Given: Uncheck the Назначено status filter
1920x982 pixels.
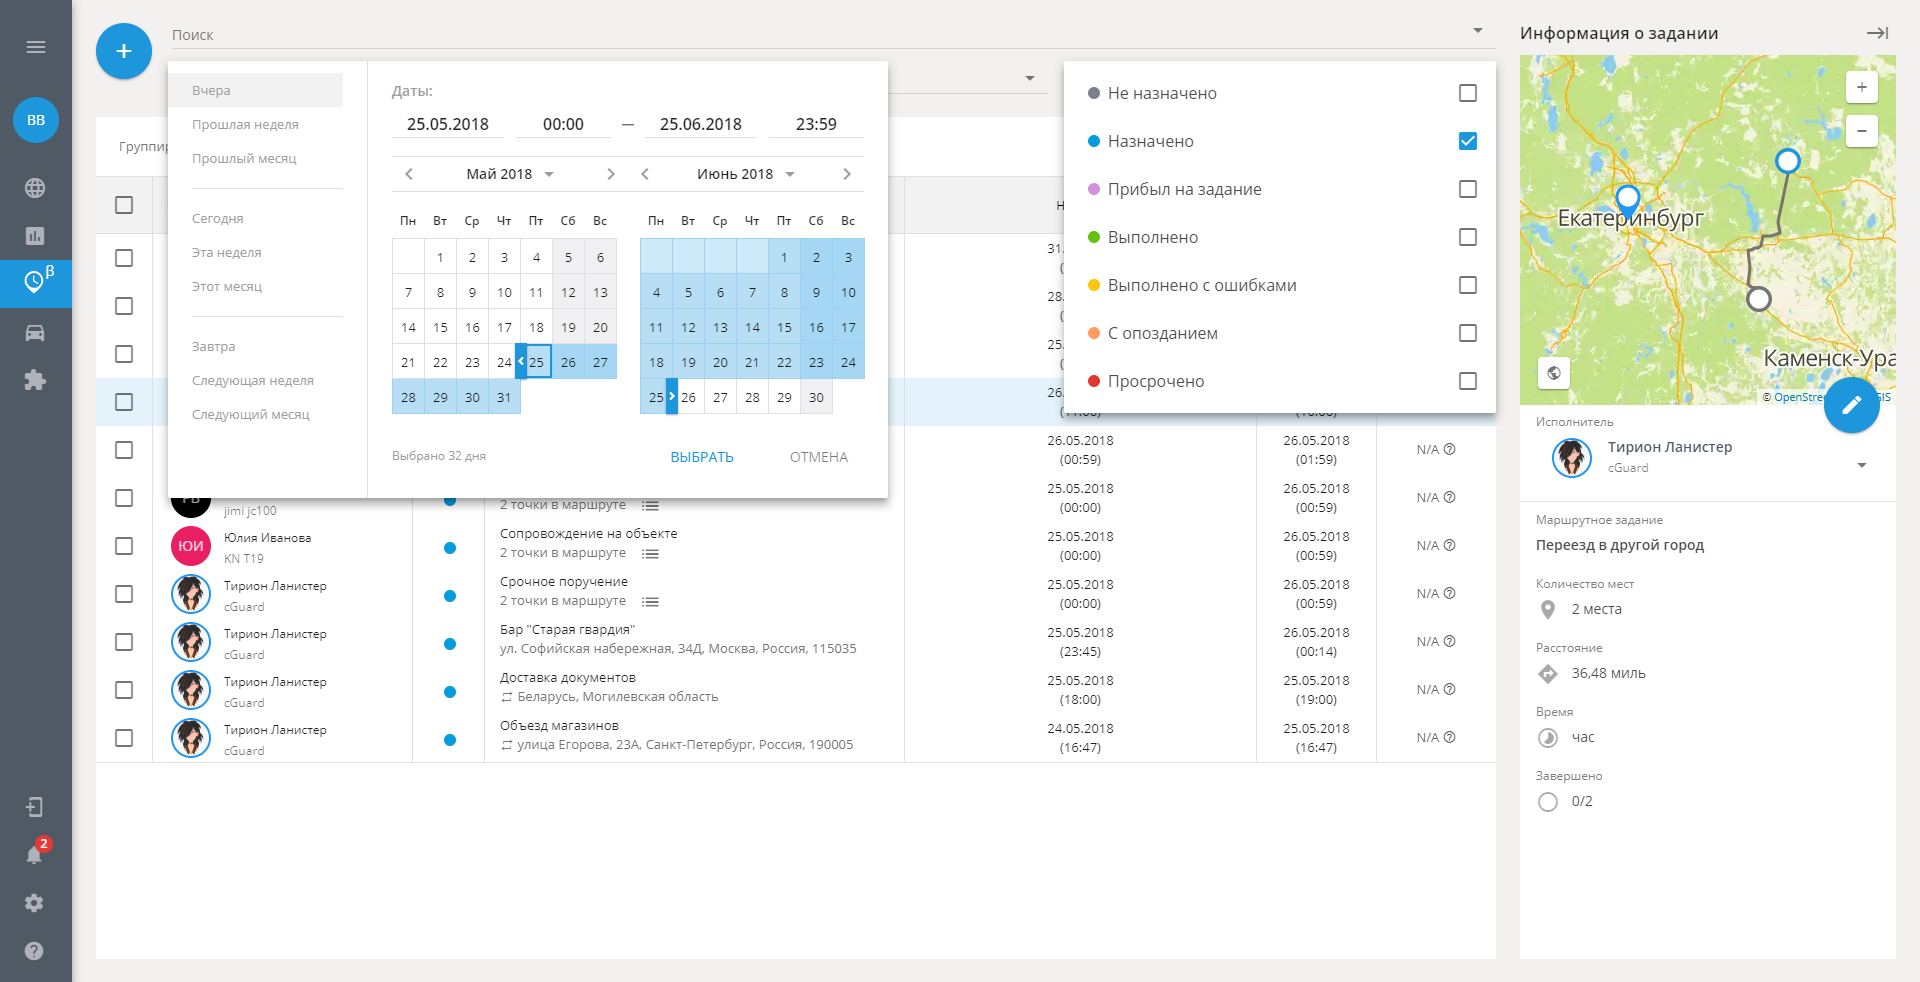Looking at the screenshot, I should [x=1468, y=141].
